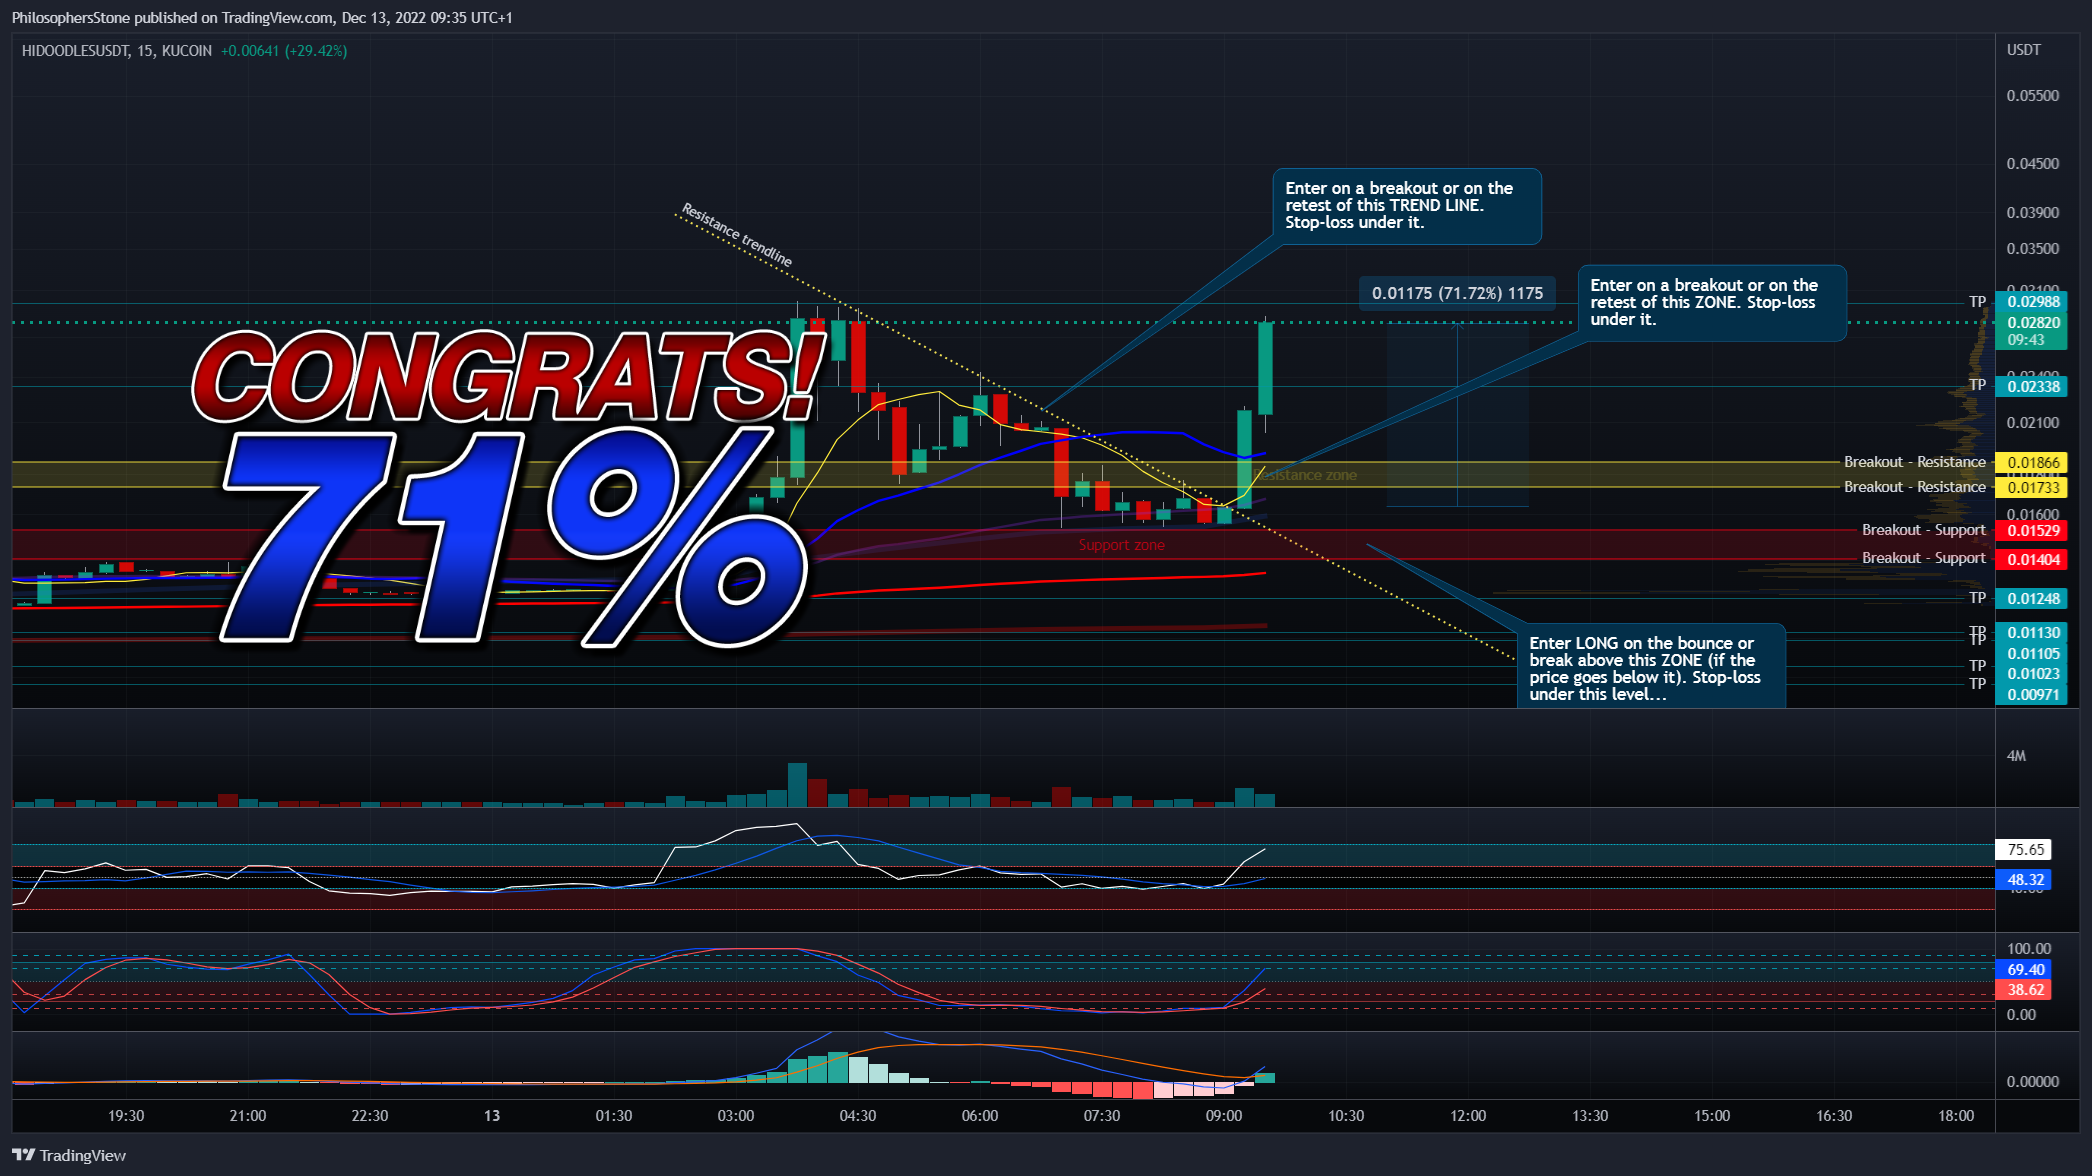The image size is (2092, 1176).
Task: Click the 10:30 time axis label
Action: [1346, 1116]
